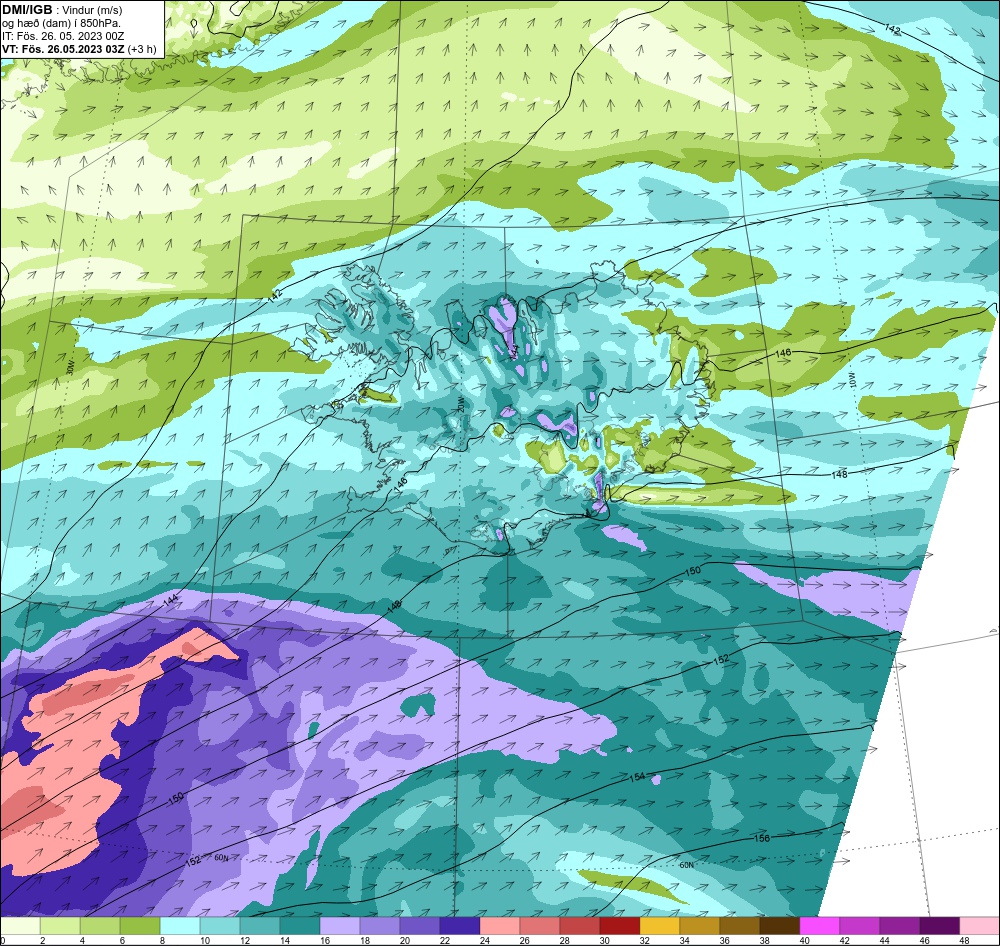Select the light teal 10–12 m/s swatch
The height and width of the screenshot is (946, 1000).
pos(220,926)
